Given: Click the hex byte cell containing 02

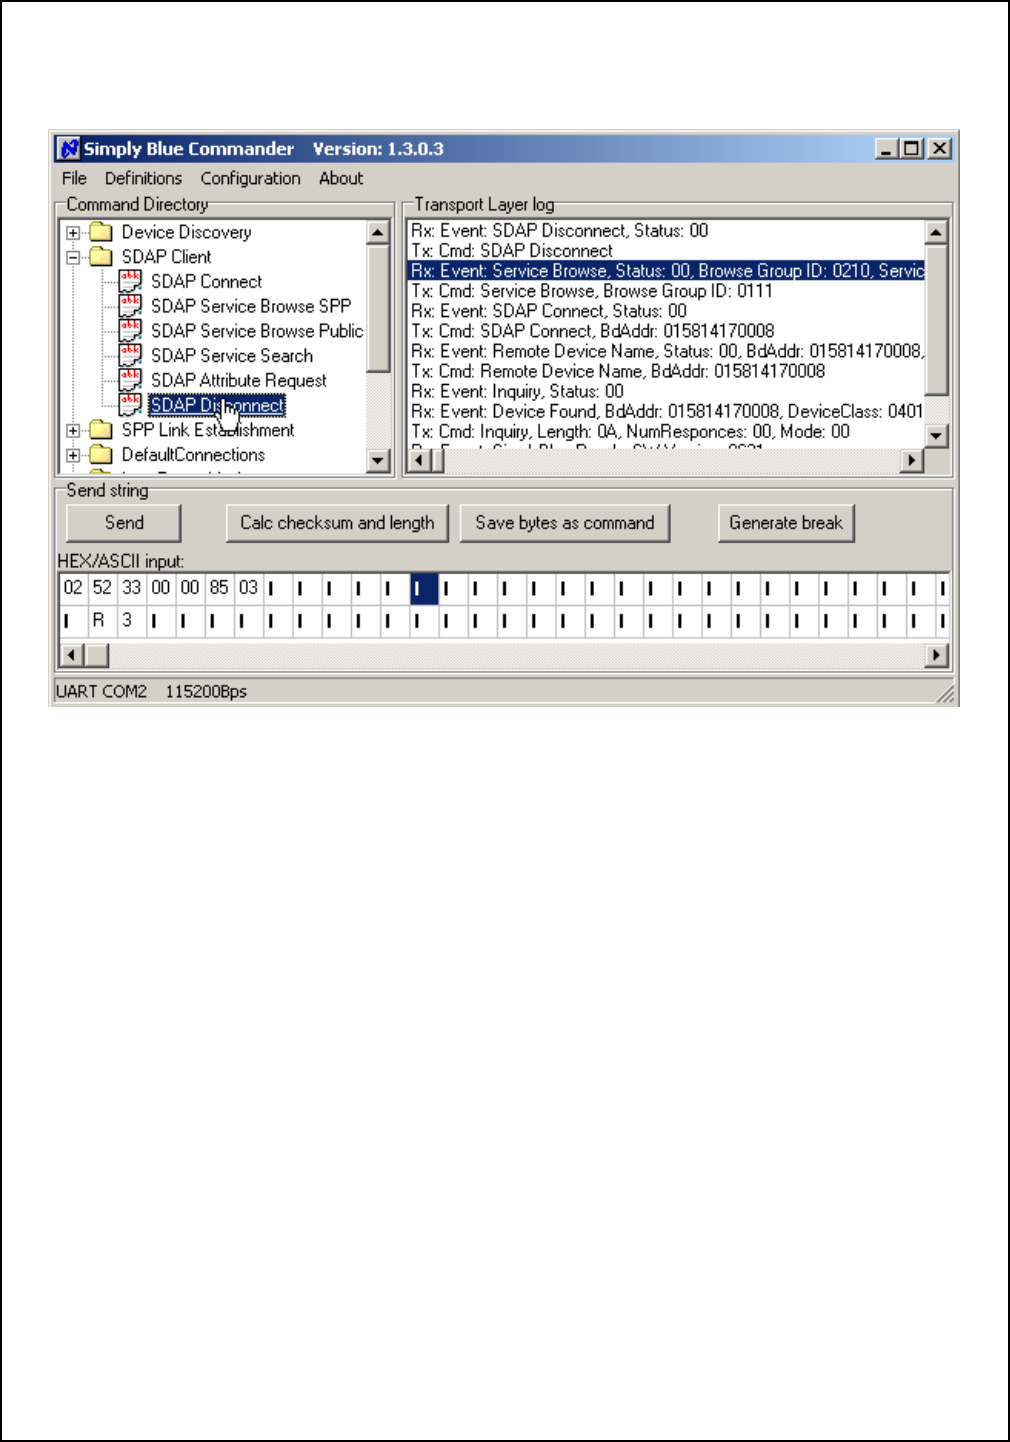Looking at the screenshot, I should [73, 588].
